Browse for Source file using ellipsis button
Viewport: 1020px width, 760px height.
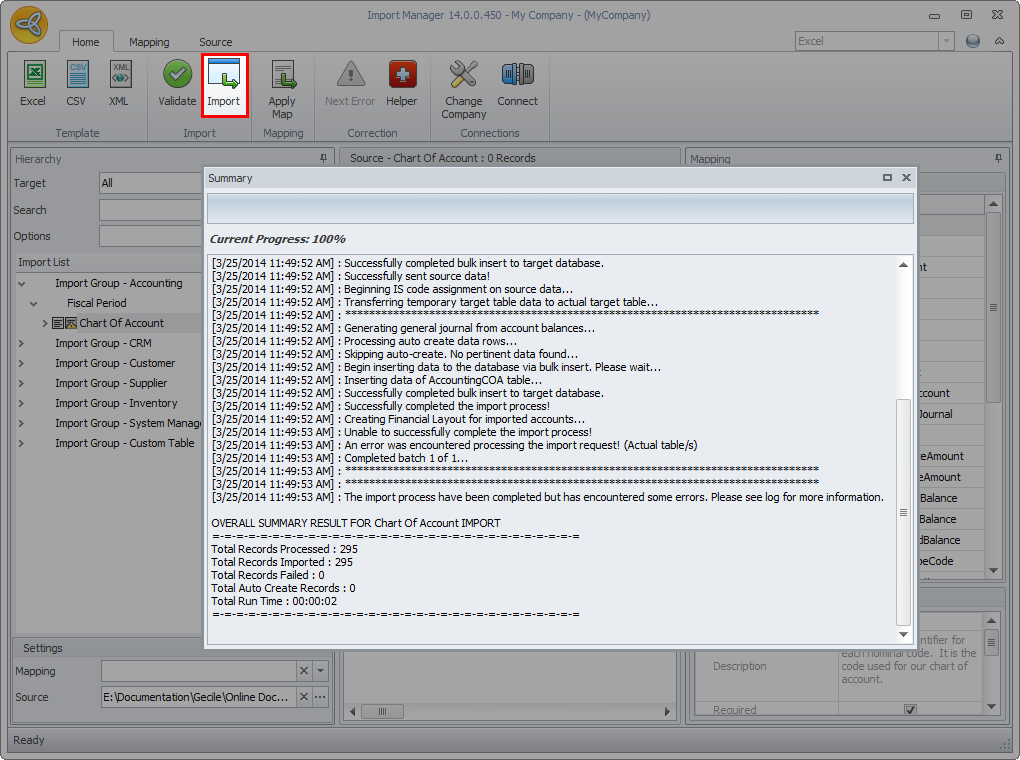[320, 697]
